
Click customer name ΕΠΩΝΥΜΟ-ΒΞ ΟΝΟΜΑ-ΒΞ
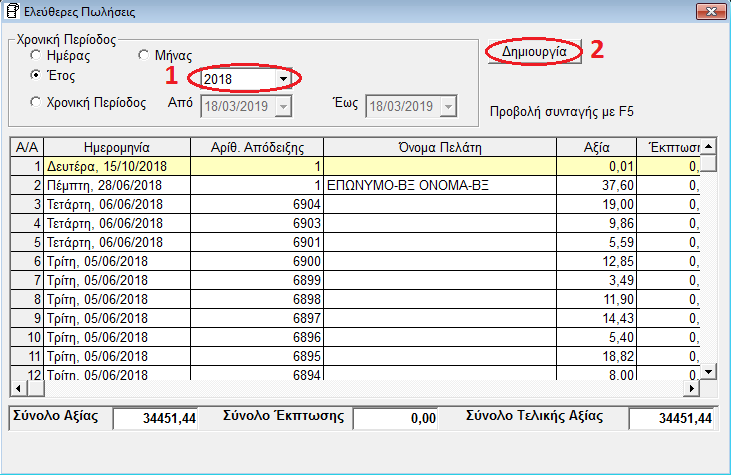[408, 185]
